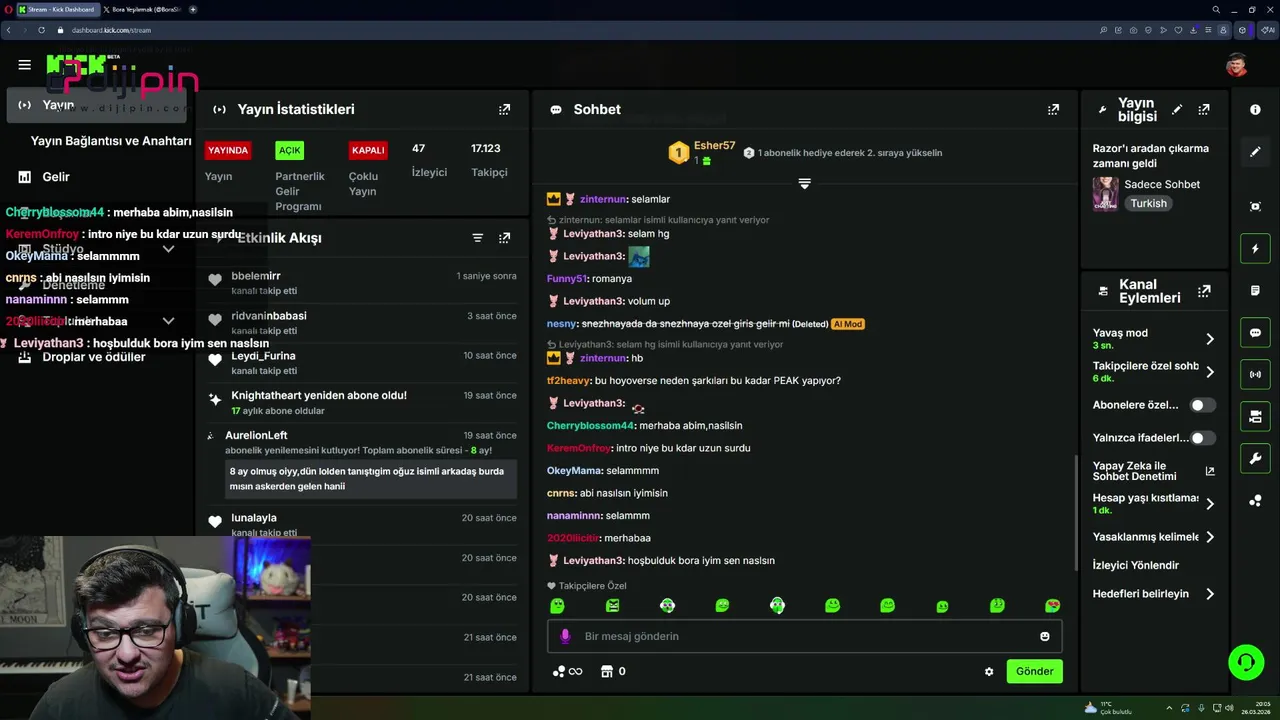Expand Takipçilere özel sohbet settings

tap(1209, 372)
